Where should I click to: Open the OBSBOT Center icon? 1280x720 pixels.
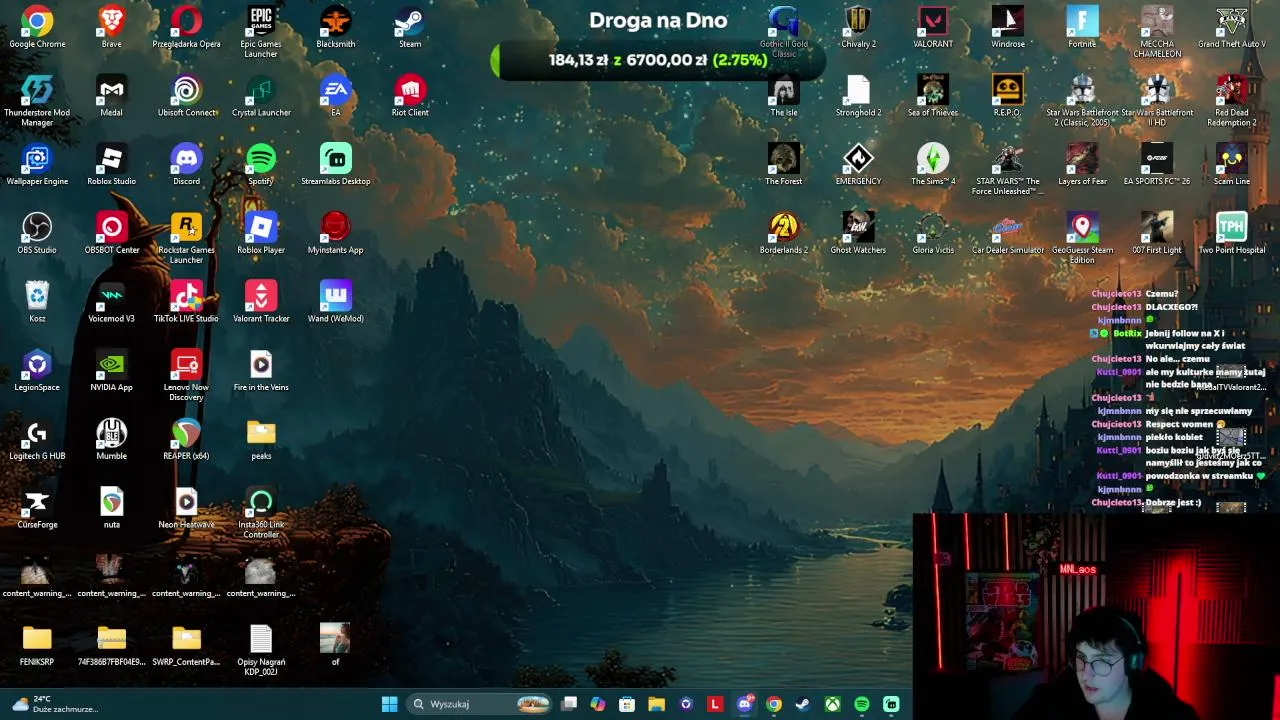click(x=111, y=233)
